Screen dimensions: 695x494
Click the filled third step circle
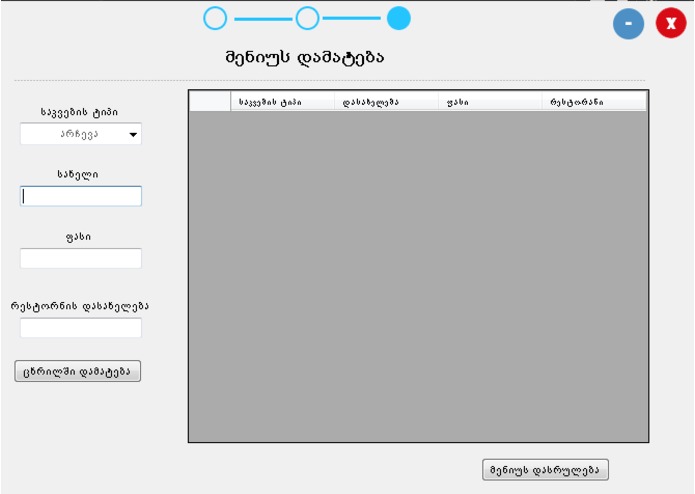point(398,18)
